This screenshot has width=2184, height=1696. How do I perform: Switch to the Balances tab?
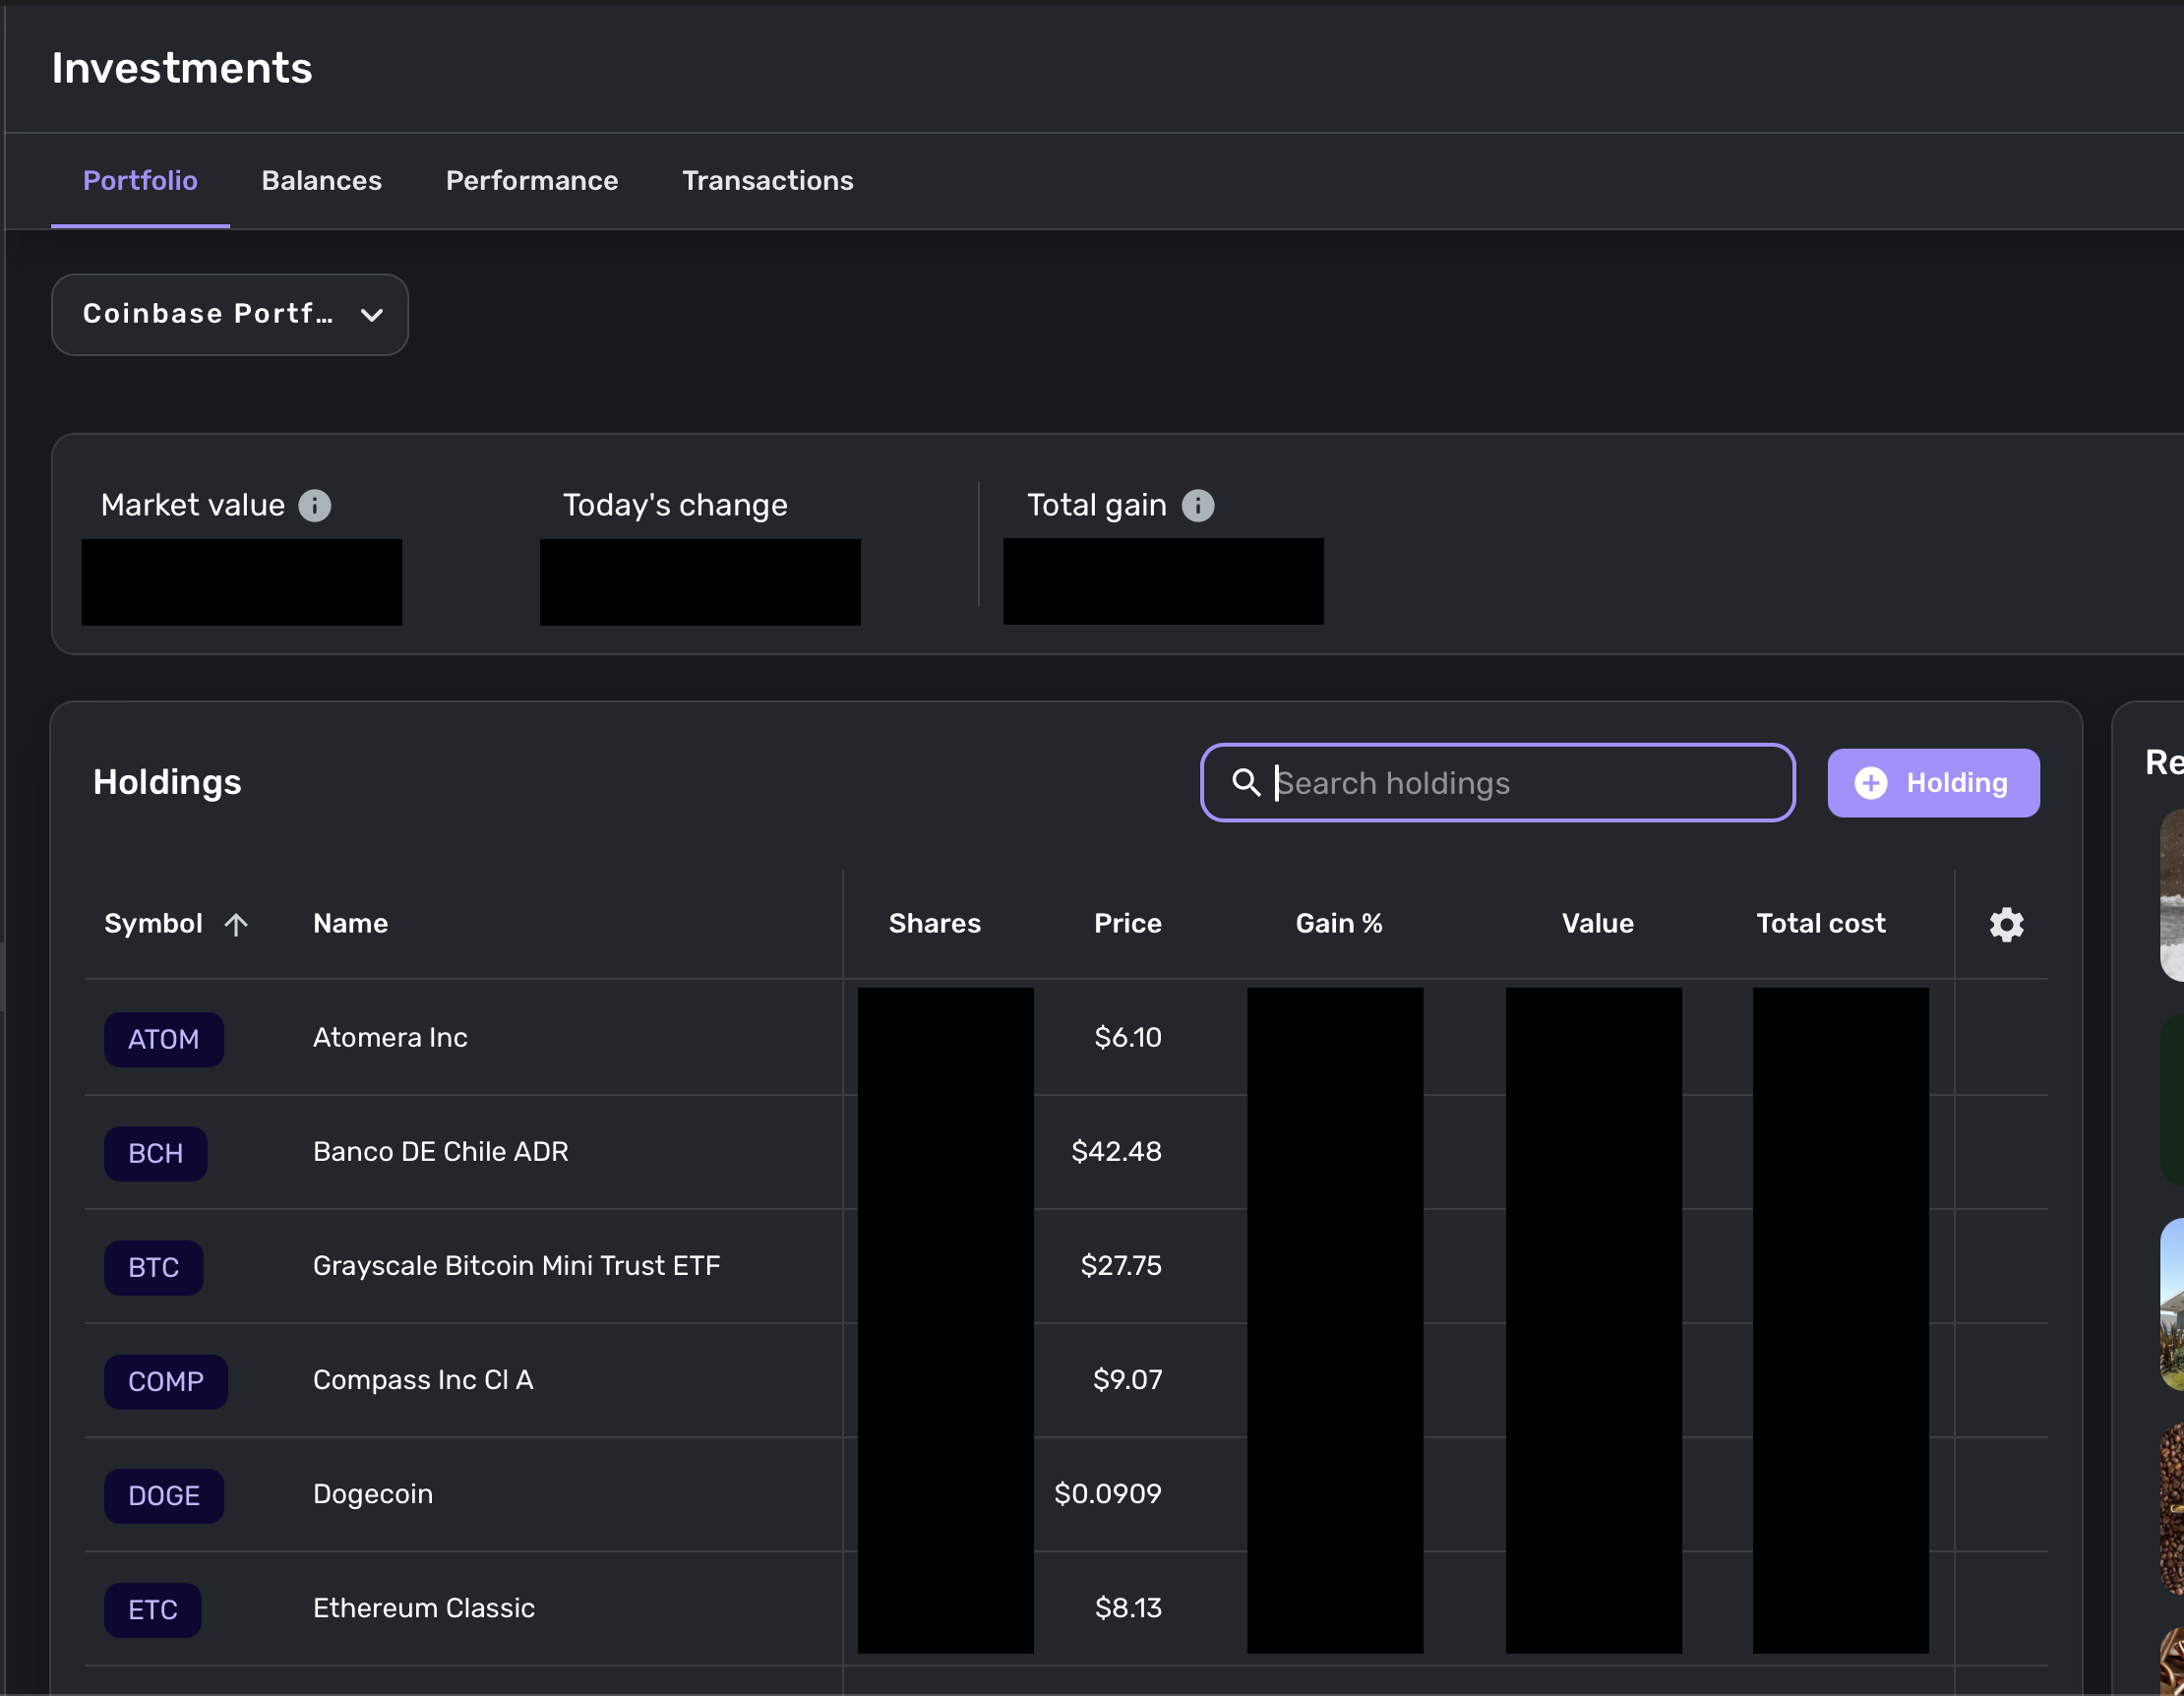tap(321, 181)
